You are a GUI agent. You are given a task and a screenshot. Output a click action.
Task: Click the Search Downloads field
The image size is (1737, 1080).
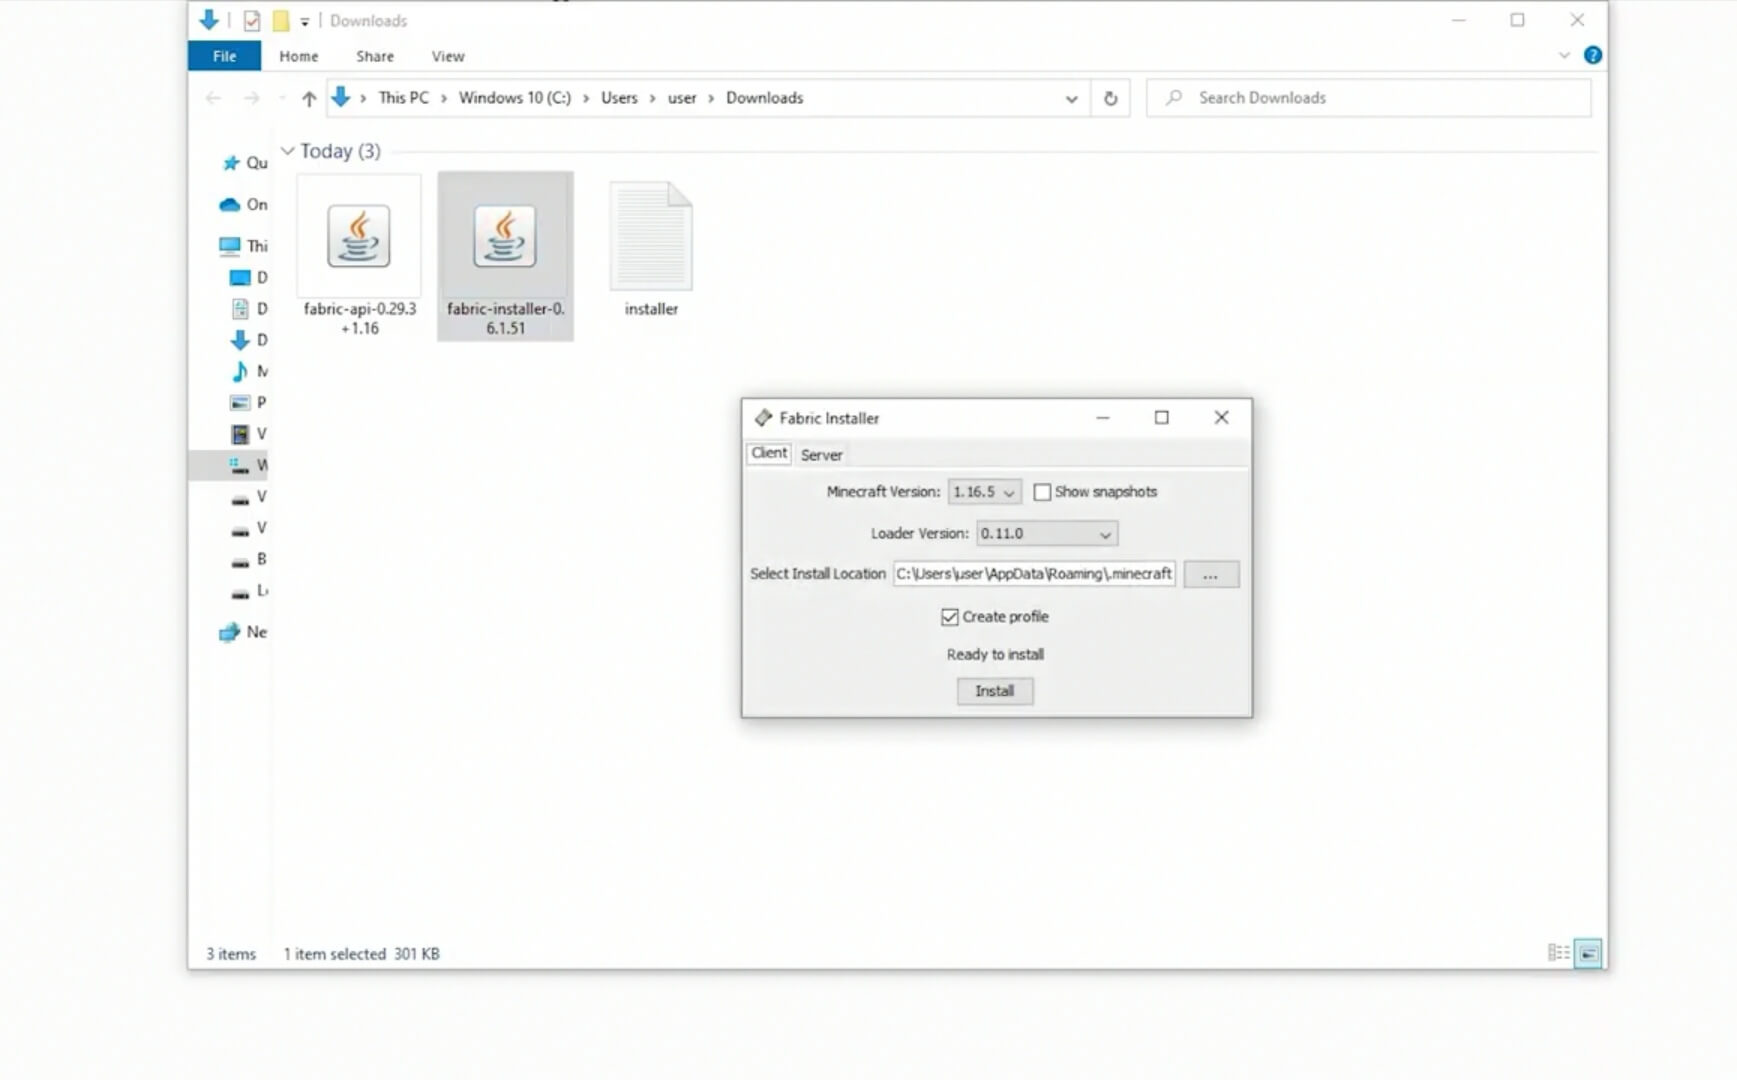pyautogui.click(x=1368, y=98)
